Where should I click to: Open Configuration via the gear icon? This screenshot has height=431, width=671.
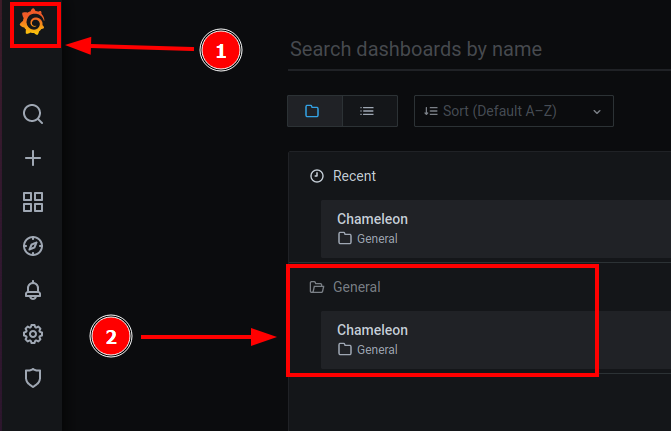33,334
